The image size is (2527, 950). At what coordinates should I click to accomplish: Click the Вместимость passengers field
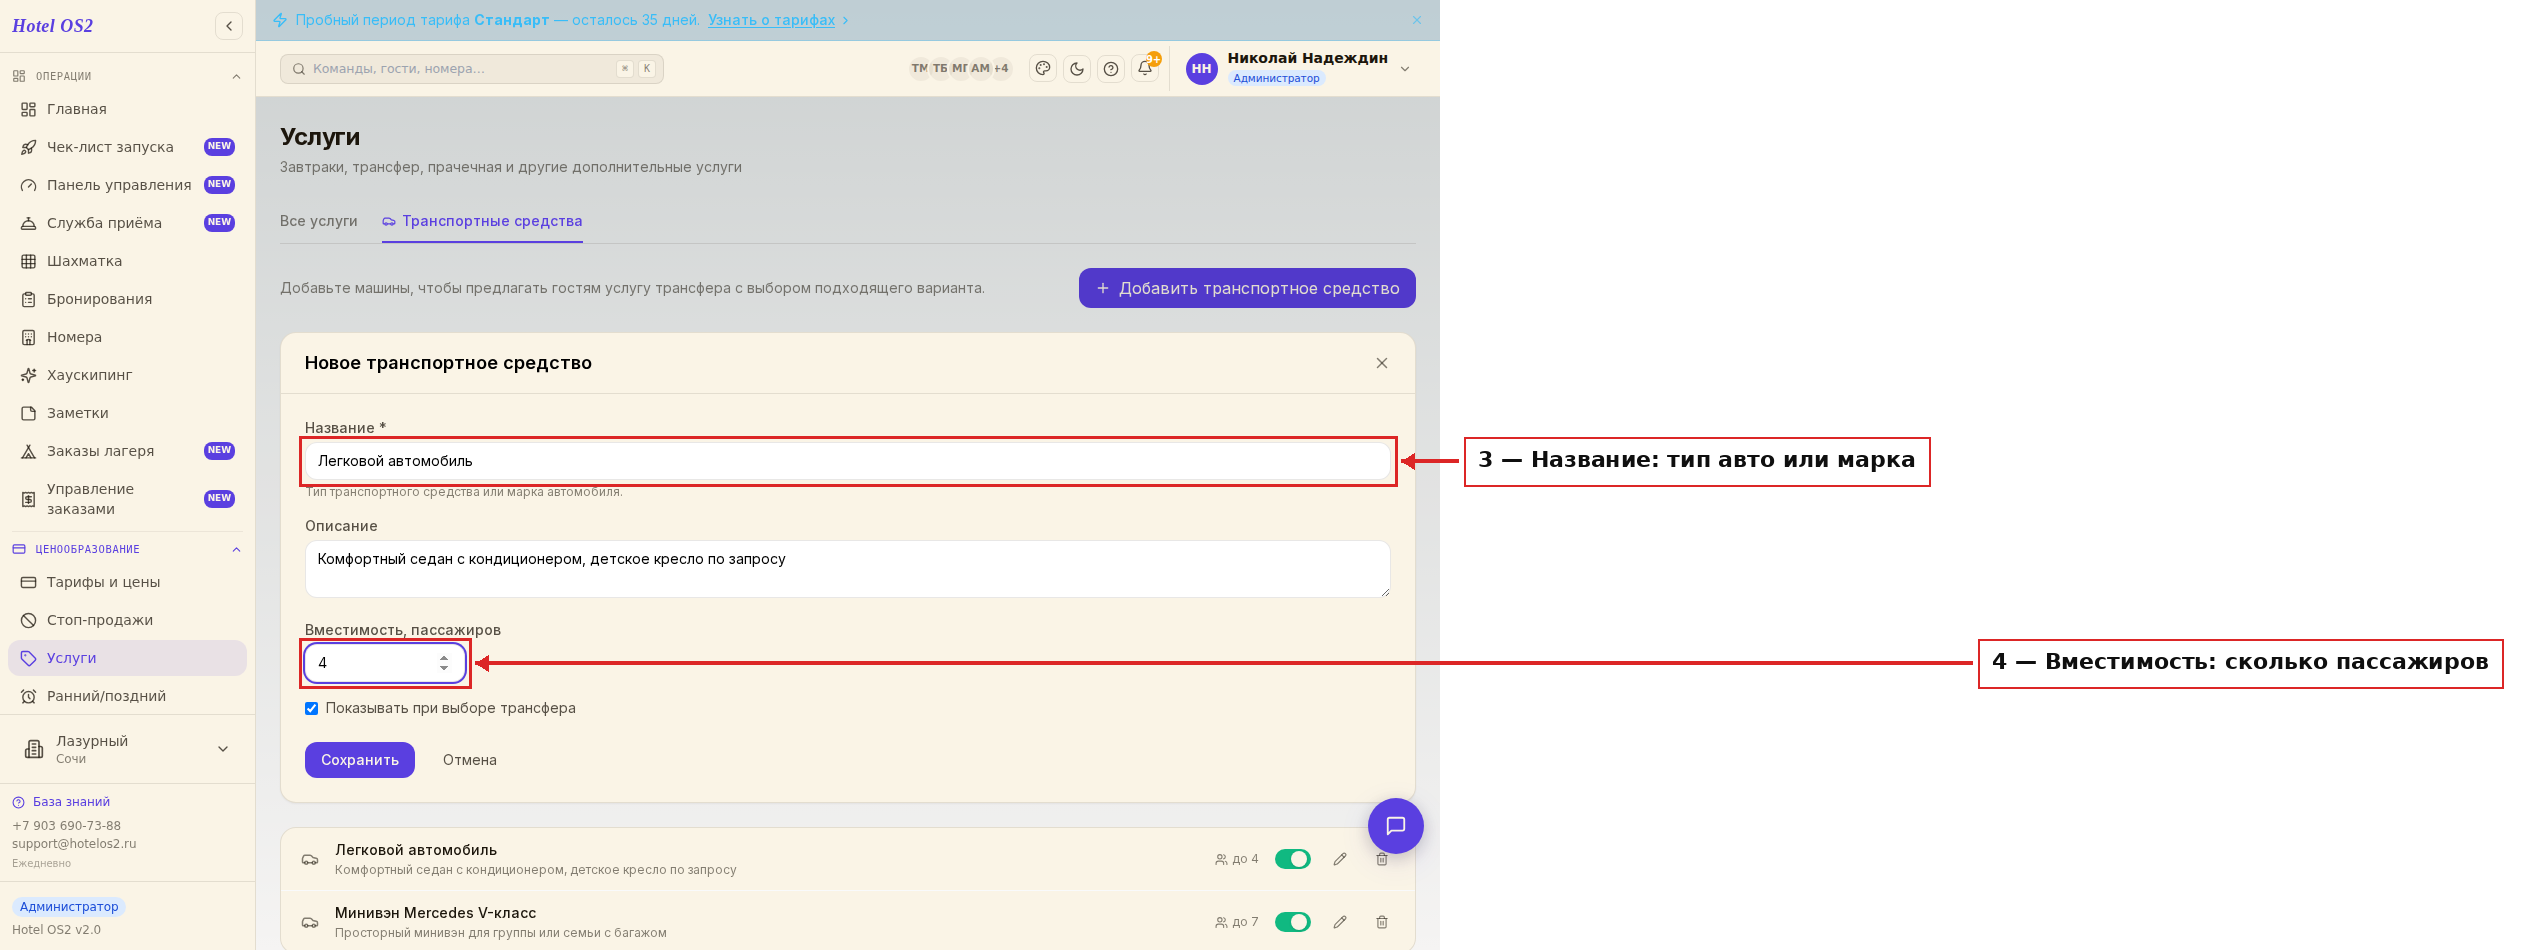[x=385, y=663]
